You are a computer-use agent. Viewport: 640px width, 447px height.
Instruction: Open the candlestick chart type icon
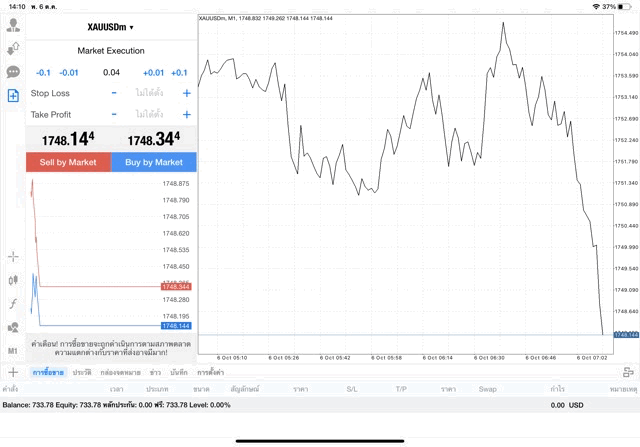coord(13,281)
